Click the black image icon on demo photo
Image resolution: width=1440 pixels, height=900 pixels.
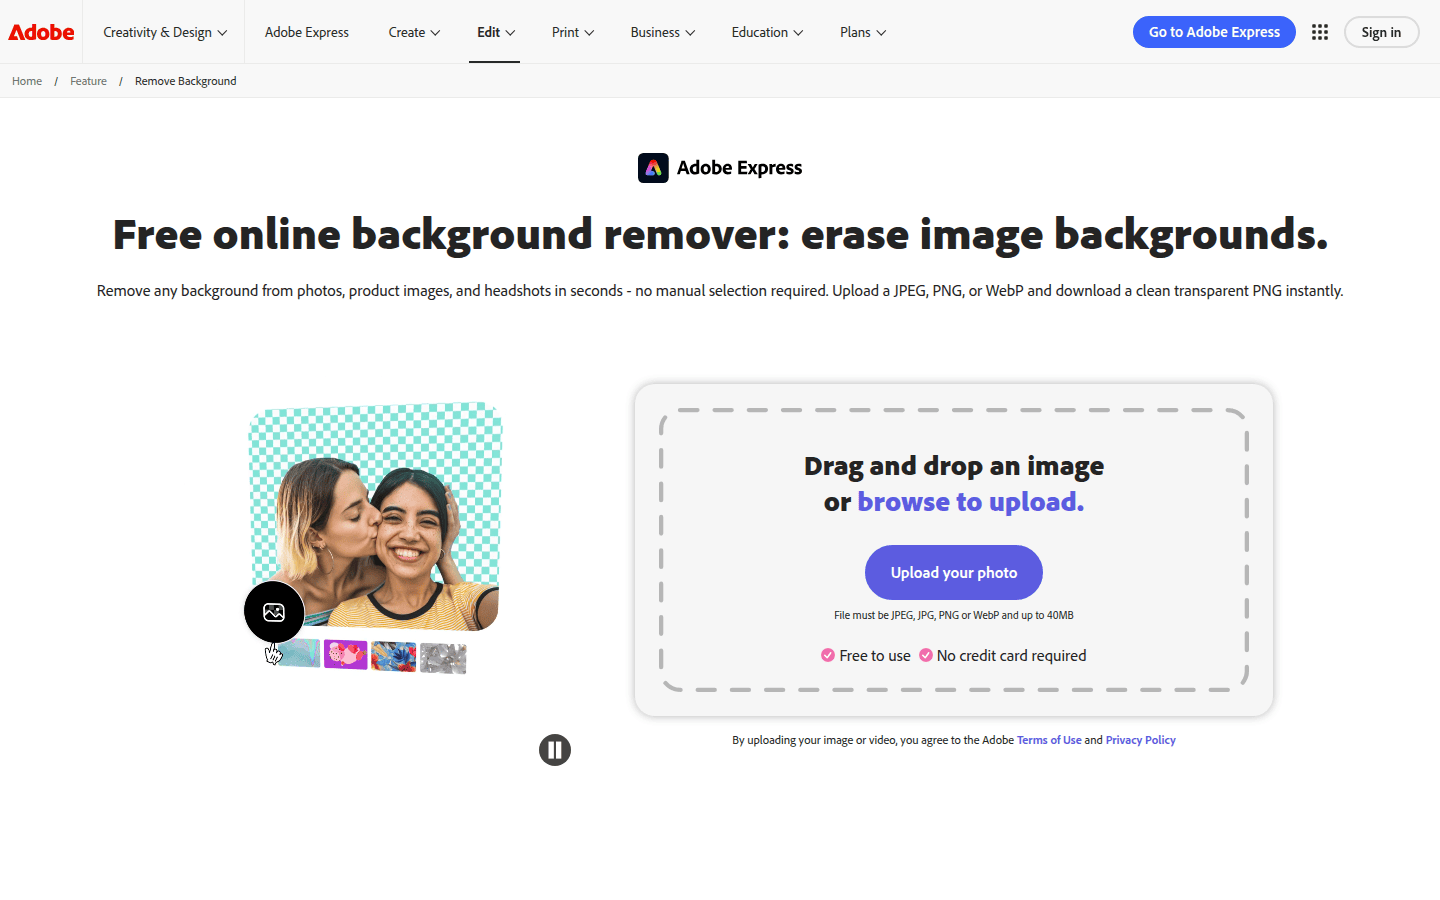(274, 612)
